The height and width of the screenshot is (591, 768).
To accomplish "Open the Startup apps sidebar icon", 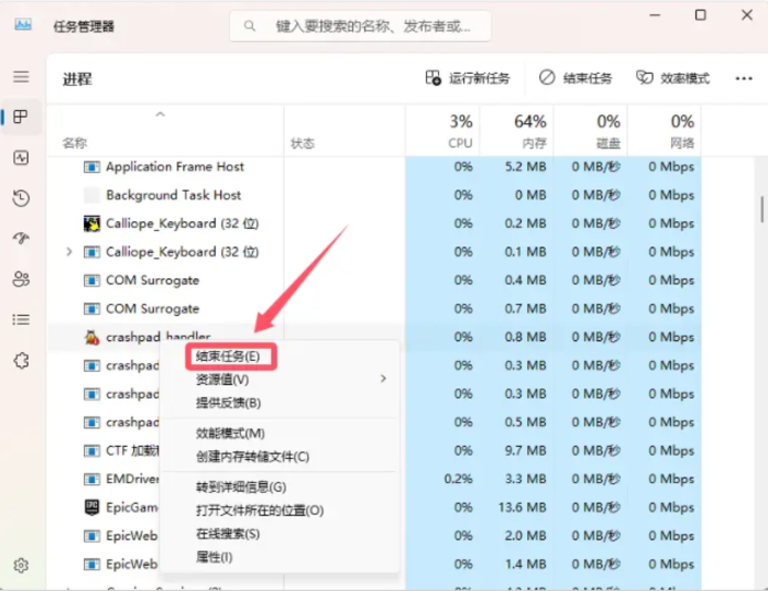I will point(21,238).
